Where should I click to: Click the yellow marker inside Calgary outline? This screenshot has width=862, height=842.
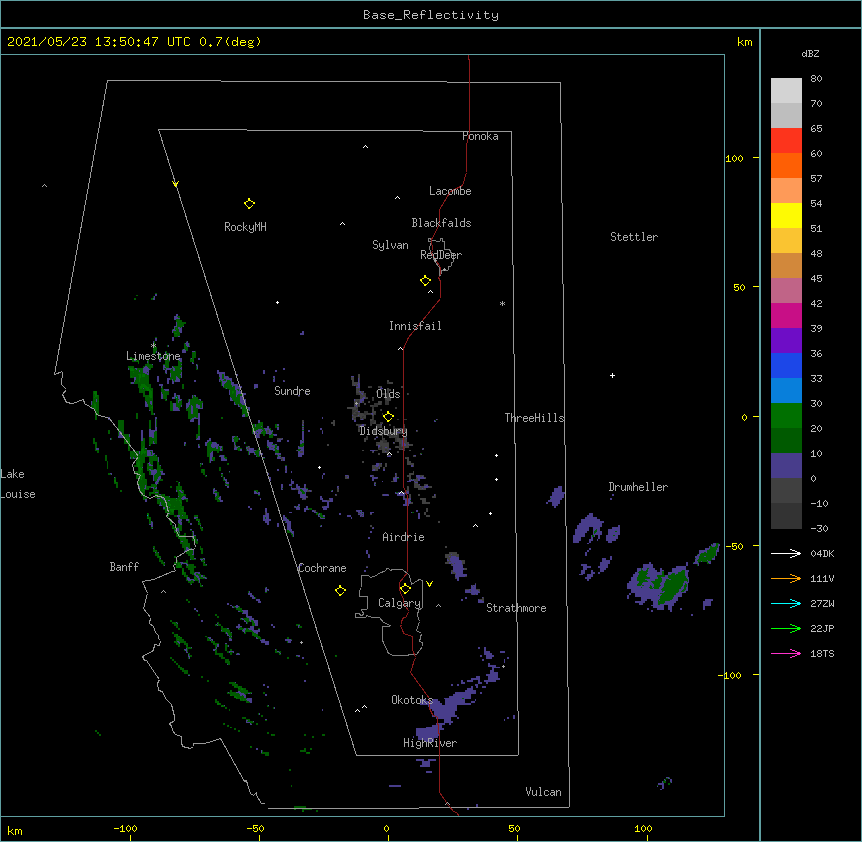(x=405, y=589)
